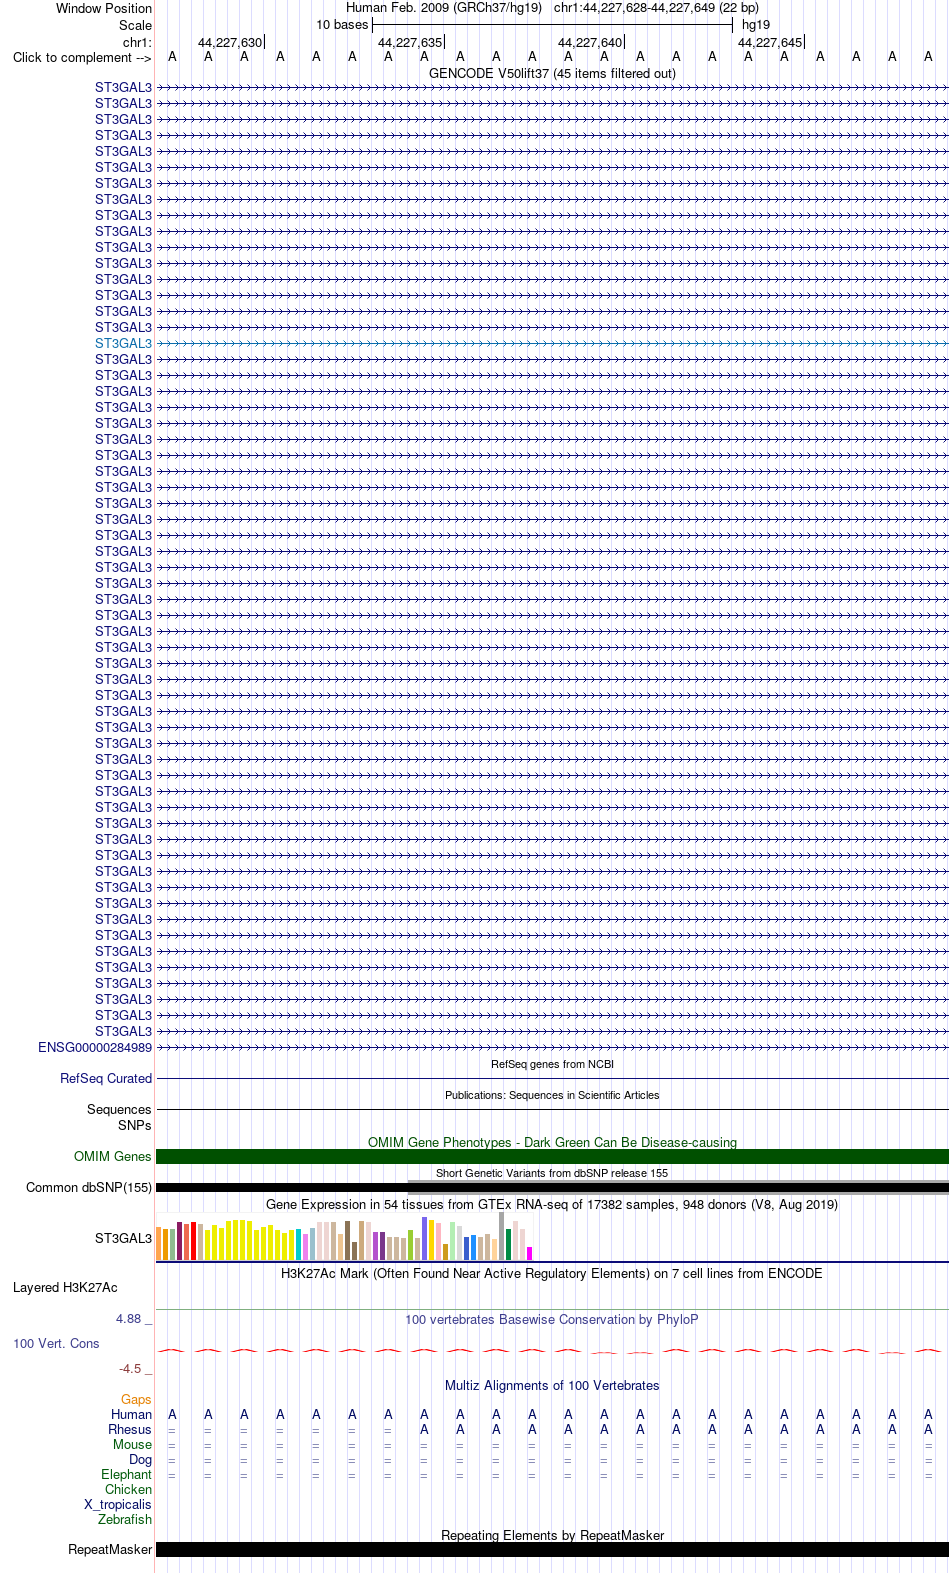Click the ENSG00000284989 intron arrow line

552,1047
